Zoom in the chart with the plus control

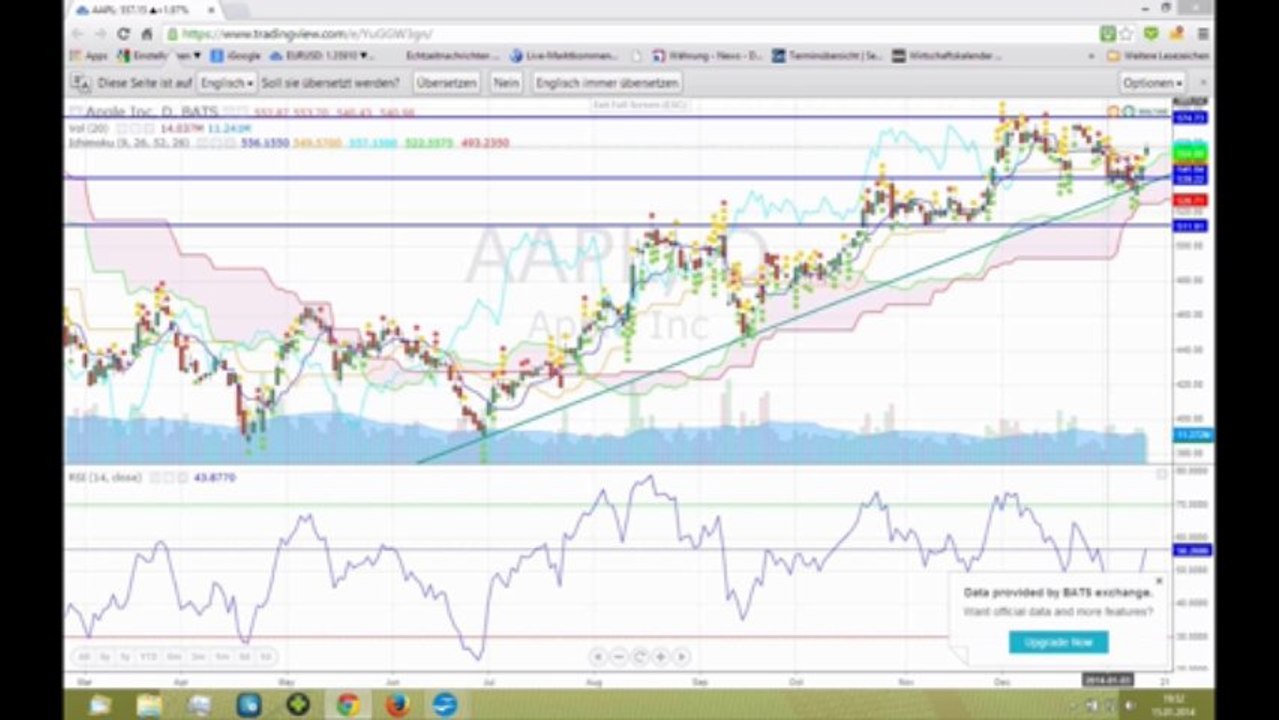point(660,657)
